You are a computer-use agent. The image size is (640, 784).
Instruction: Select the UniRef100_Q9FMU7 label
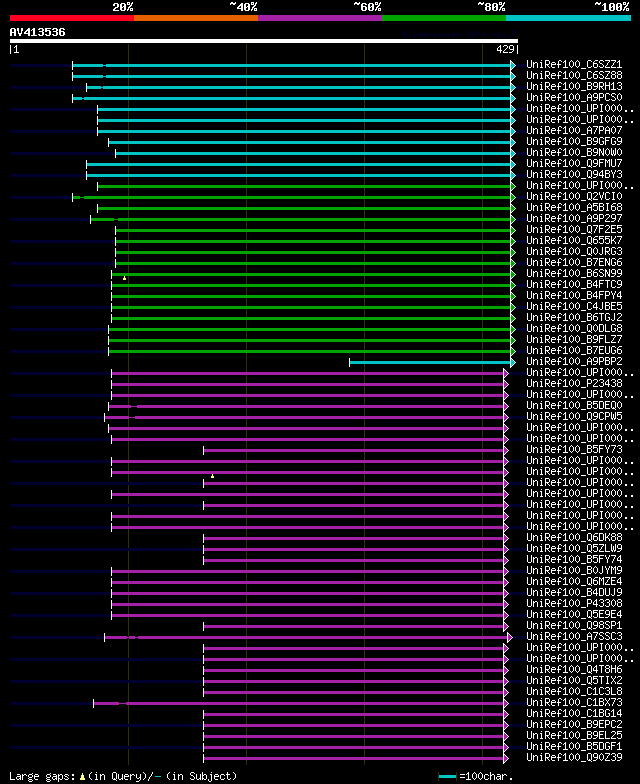pos(574,164)
